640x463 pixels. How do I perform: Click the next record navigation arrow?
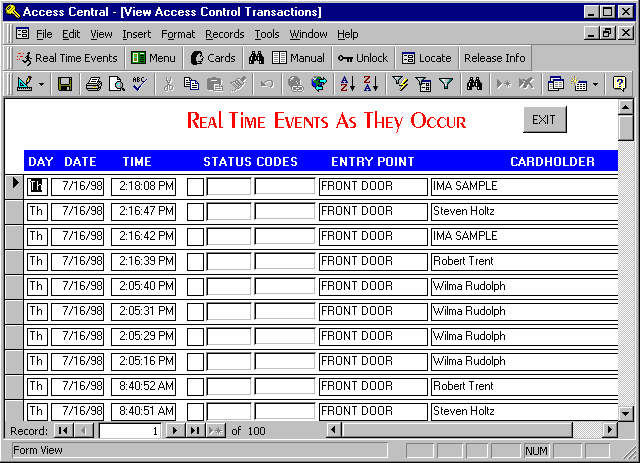click(x=174, y=430)
